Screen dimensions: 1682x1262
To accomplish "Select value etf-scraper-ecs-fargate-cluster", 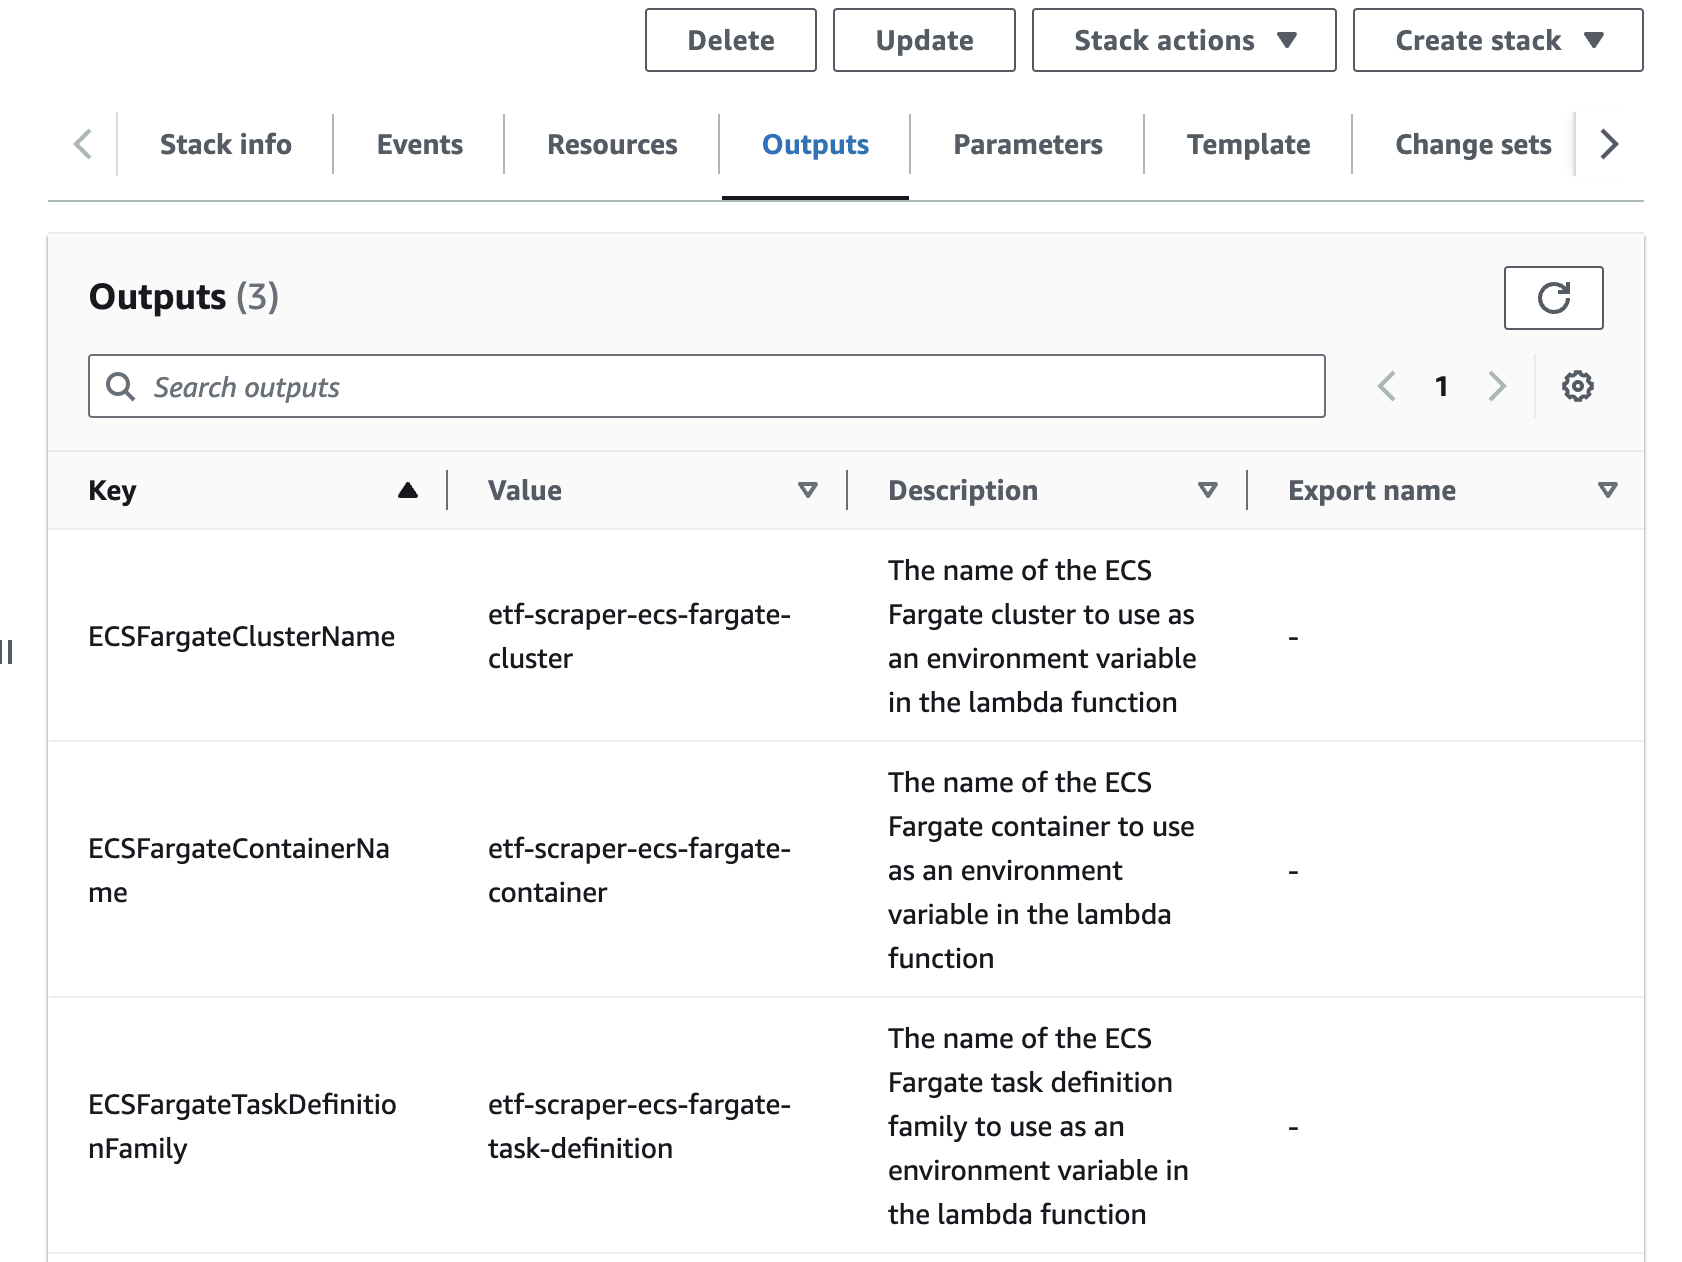I will 639,636.
